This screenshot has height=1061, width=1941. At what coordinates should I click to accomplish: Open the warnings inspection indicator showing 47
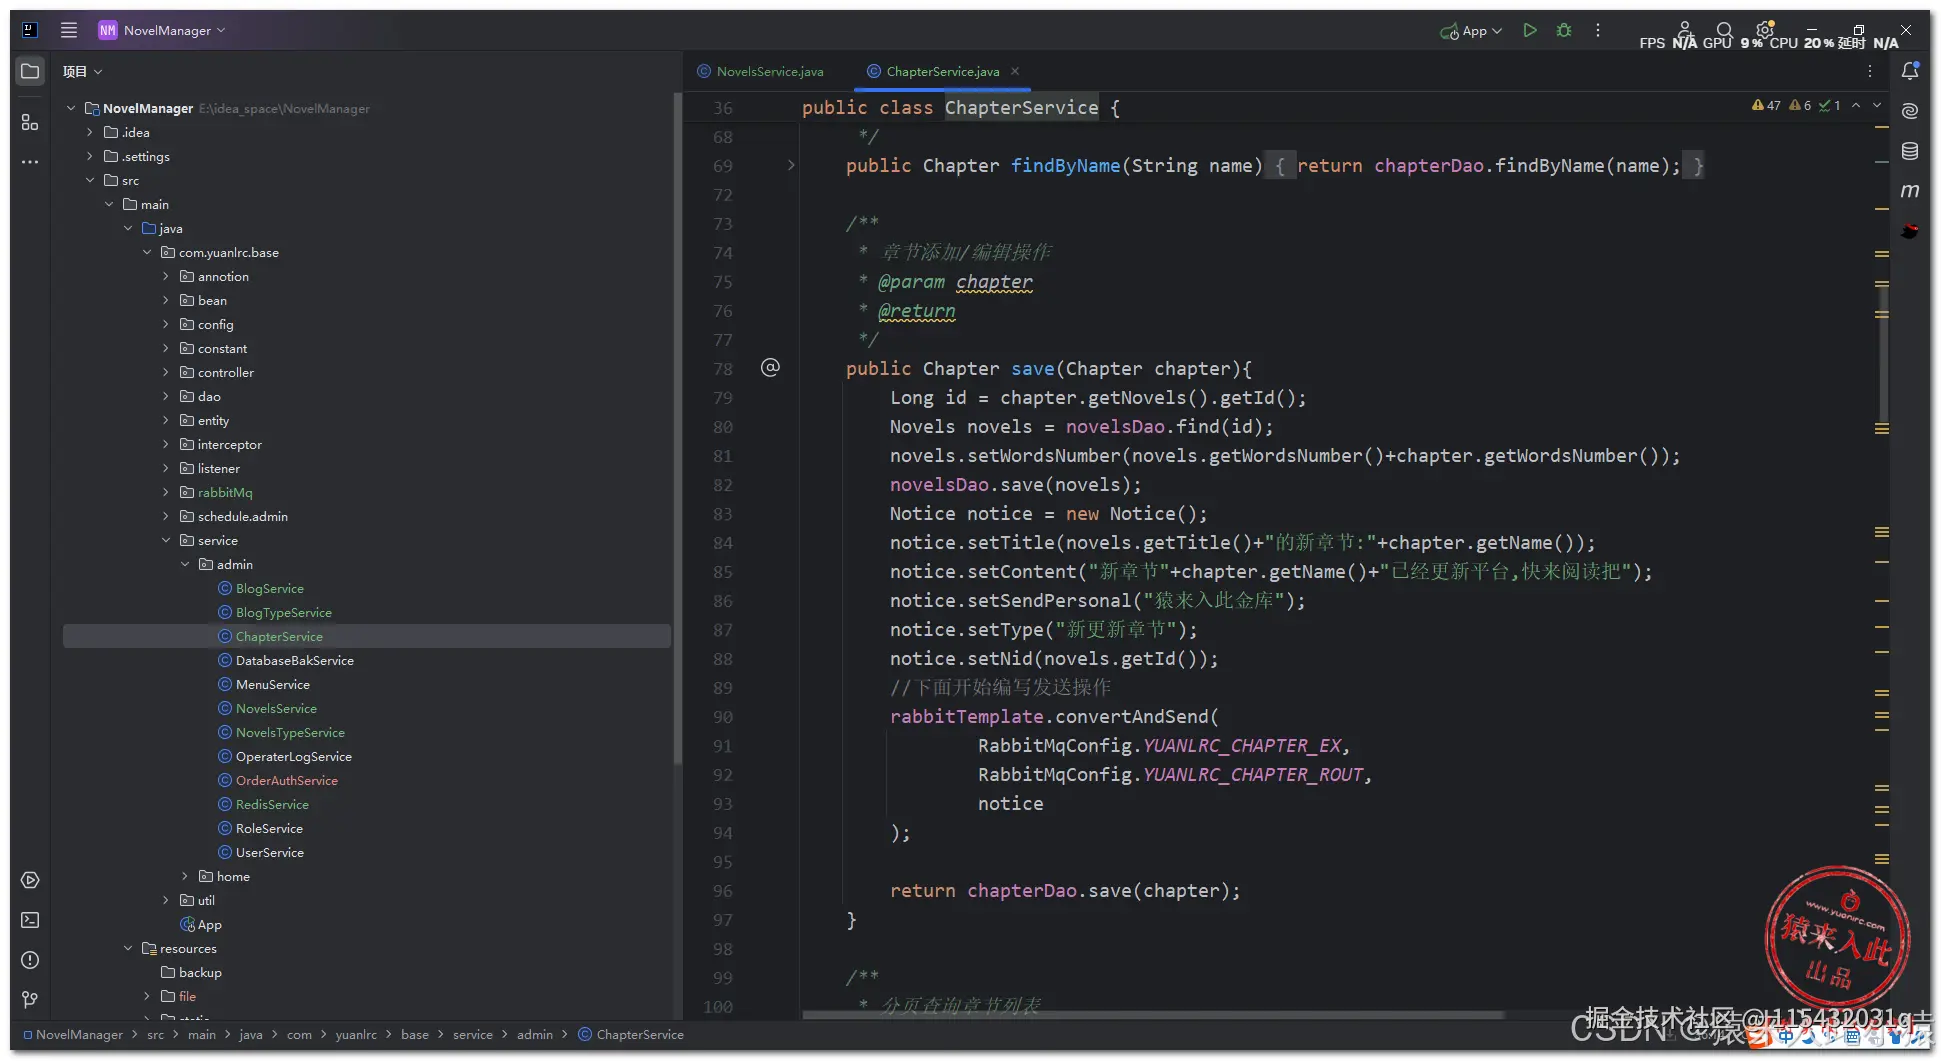(x=1766, y=105)
